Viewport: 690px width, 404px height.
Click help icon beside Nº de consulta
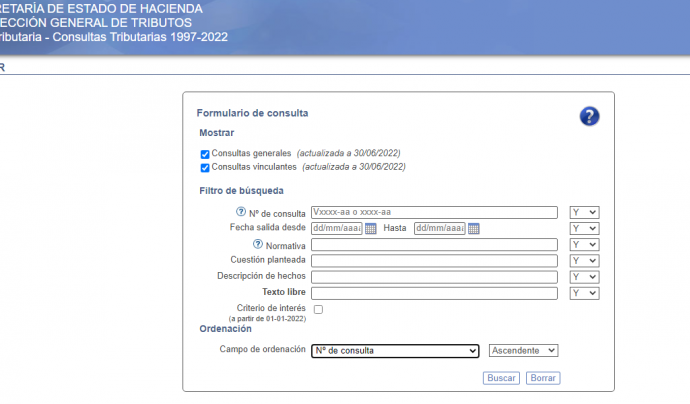[x=240, y=212]
